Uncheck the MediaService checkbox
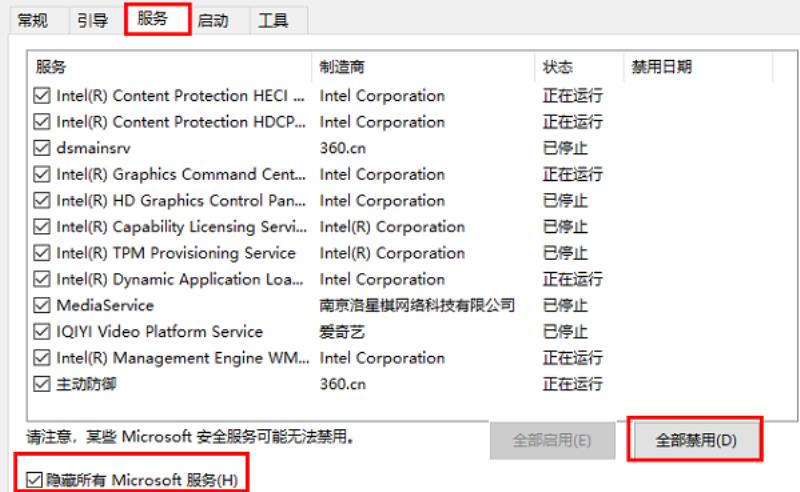Viewport: 800px width, 492px height. pyautogui.click(x=41, y=305)
